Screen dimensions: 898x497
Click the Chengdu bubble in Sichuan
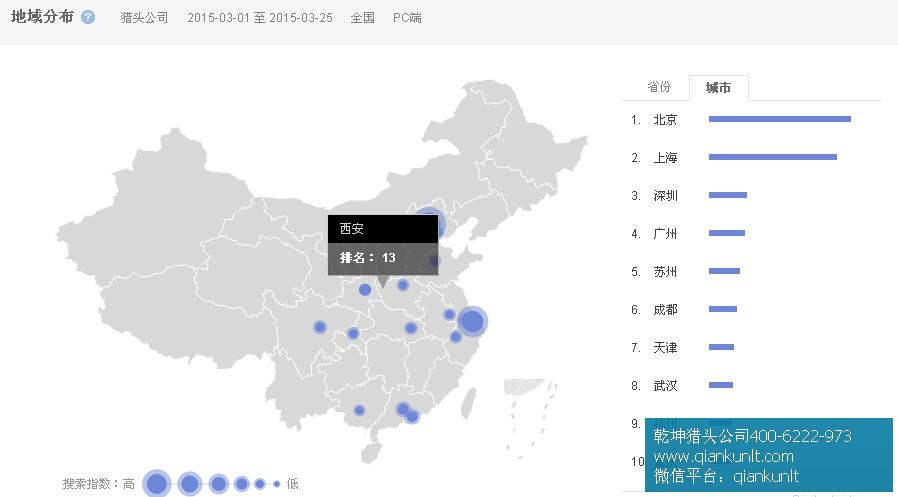point(320,327)
